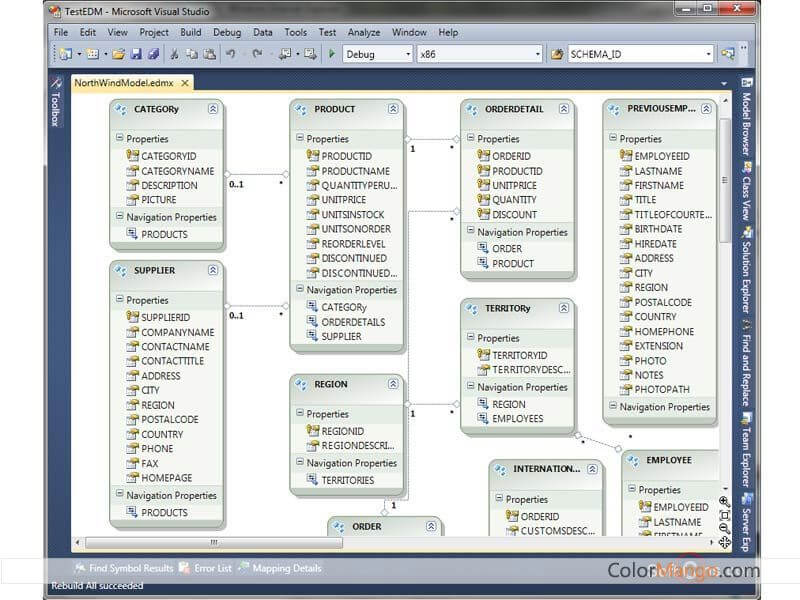Image resolution: width=800 pixels, height=600 pixels.
Task: Click the vertical scrollbar thumb
Action: (x=724, y=181)
